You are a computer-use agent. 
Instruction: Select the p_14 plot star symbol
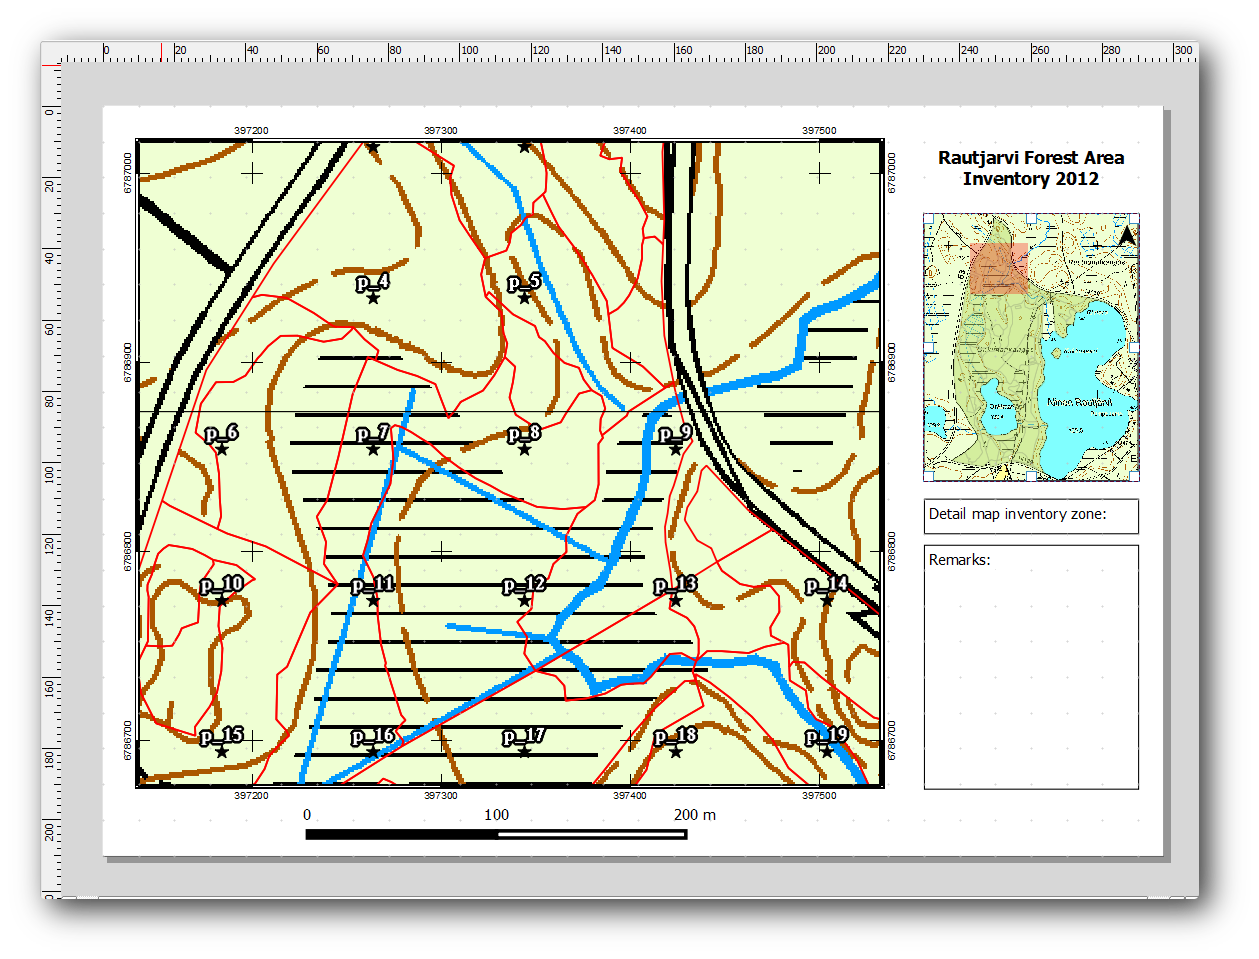[827, 600]
